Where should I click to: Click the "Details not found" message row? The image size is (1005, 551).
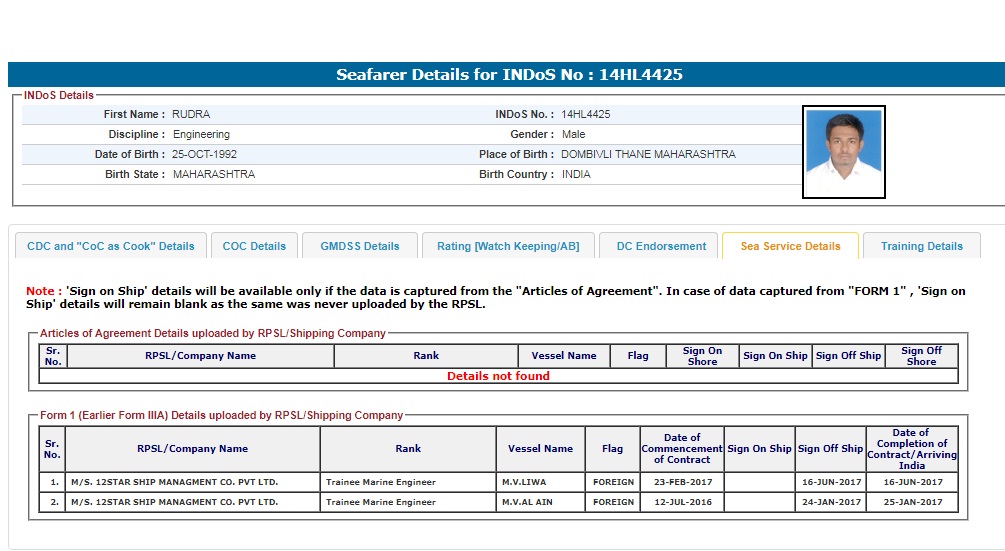(498, 376)
